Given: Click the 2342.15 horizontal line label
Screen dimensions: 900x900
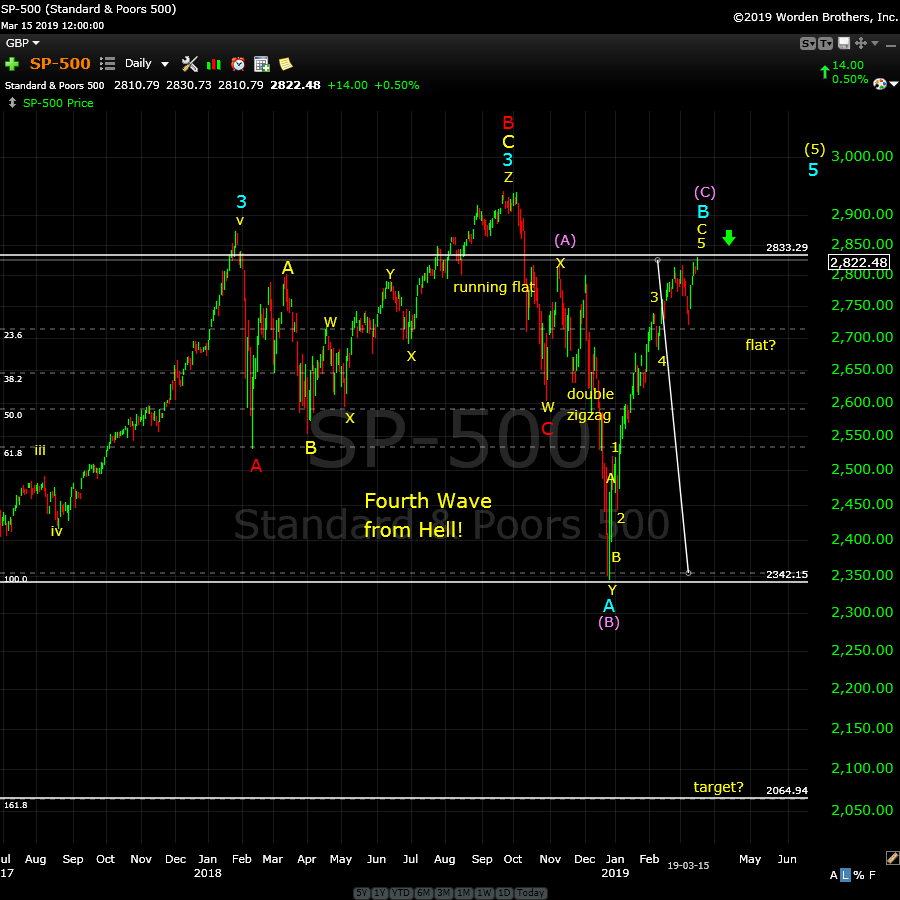Looking at the screenshot, I should 787,575.
